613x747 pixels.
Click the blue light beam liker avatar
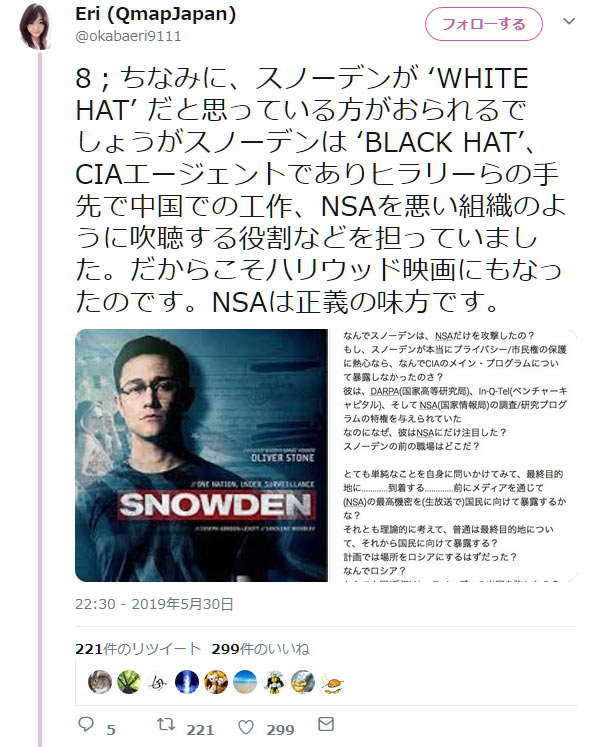[x=187, y=682]
